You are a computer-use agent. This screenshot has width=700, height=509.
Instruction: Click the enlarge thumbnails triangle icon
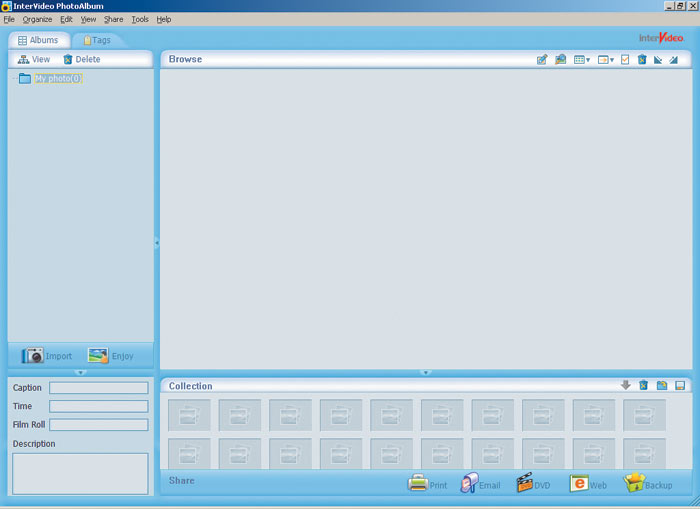[x=673, y=60]
